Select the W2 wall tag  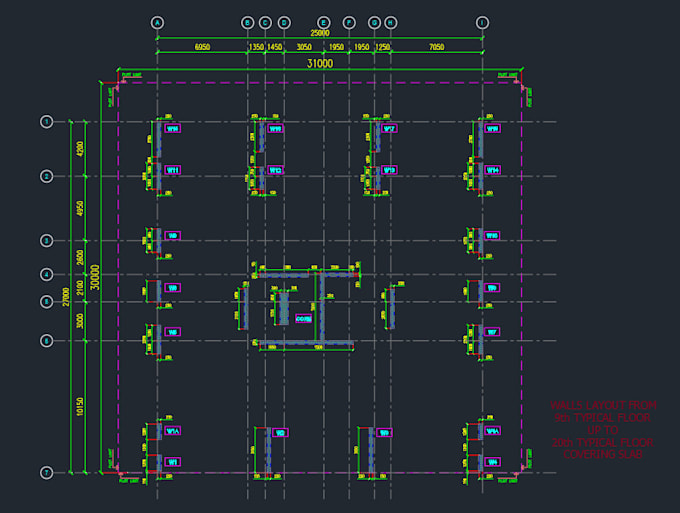coord(280,432)
